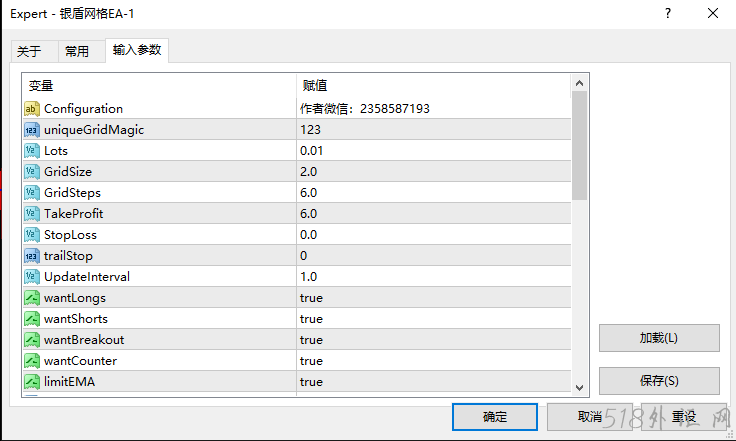Load parameters with 加载(L) button
Viewport: 736px width, 441px height.
click(659, 338)
